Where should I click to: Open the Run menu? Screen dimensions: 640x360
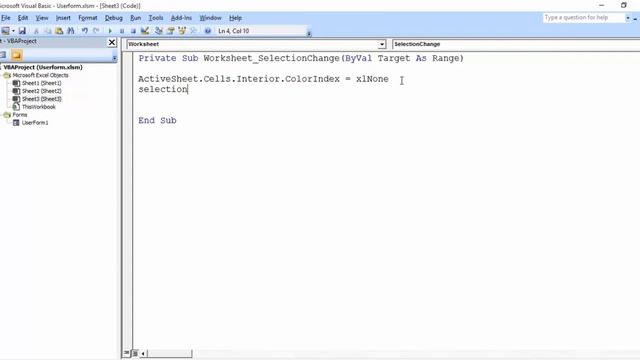(136, 18)
